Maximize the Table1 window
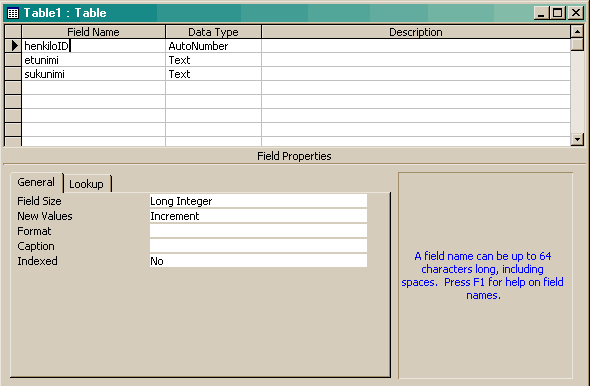The height and width of the screenshot is (386, 590). coord(558,13)
